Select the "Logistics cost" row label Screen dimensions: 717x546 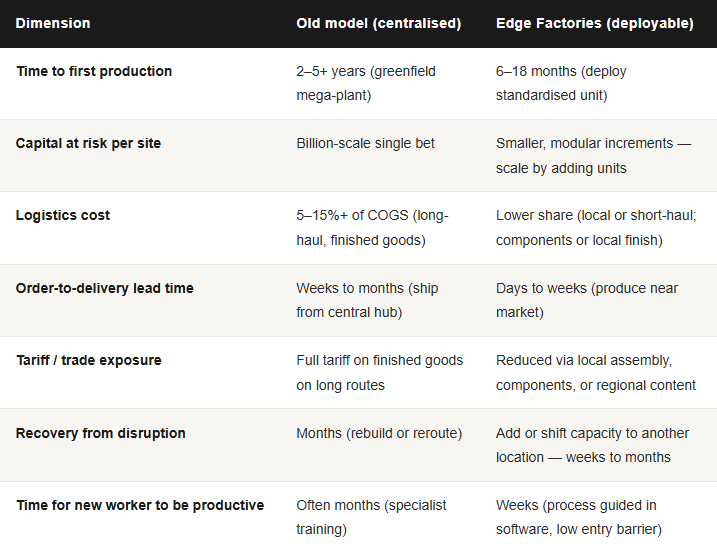click(63, 215)
